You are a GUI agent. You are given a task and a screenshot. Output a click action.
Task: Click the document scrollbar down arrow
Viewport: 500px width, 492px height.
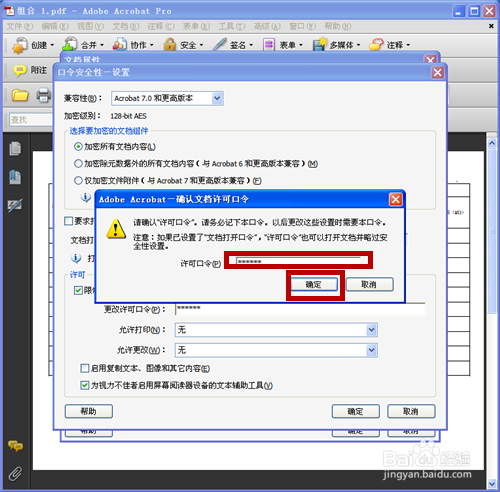tap(492, 483)
